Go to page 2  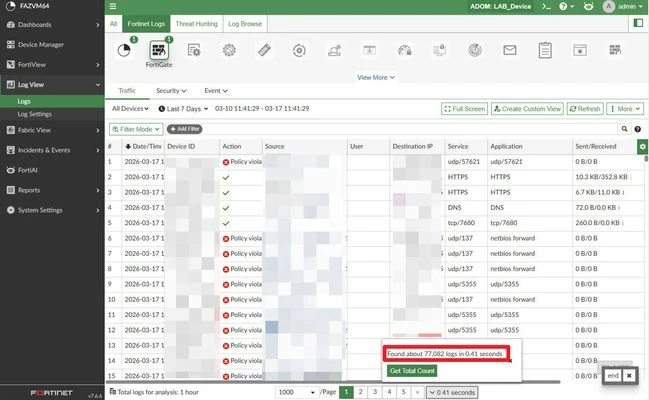click(361, 392)
